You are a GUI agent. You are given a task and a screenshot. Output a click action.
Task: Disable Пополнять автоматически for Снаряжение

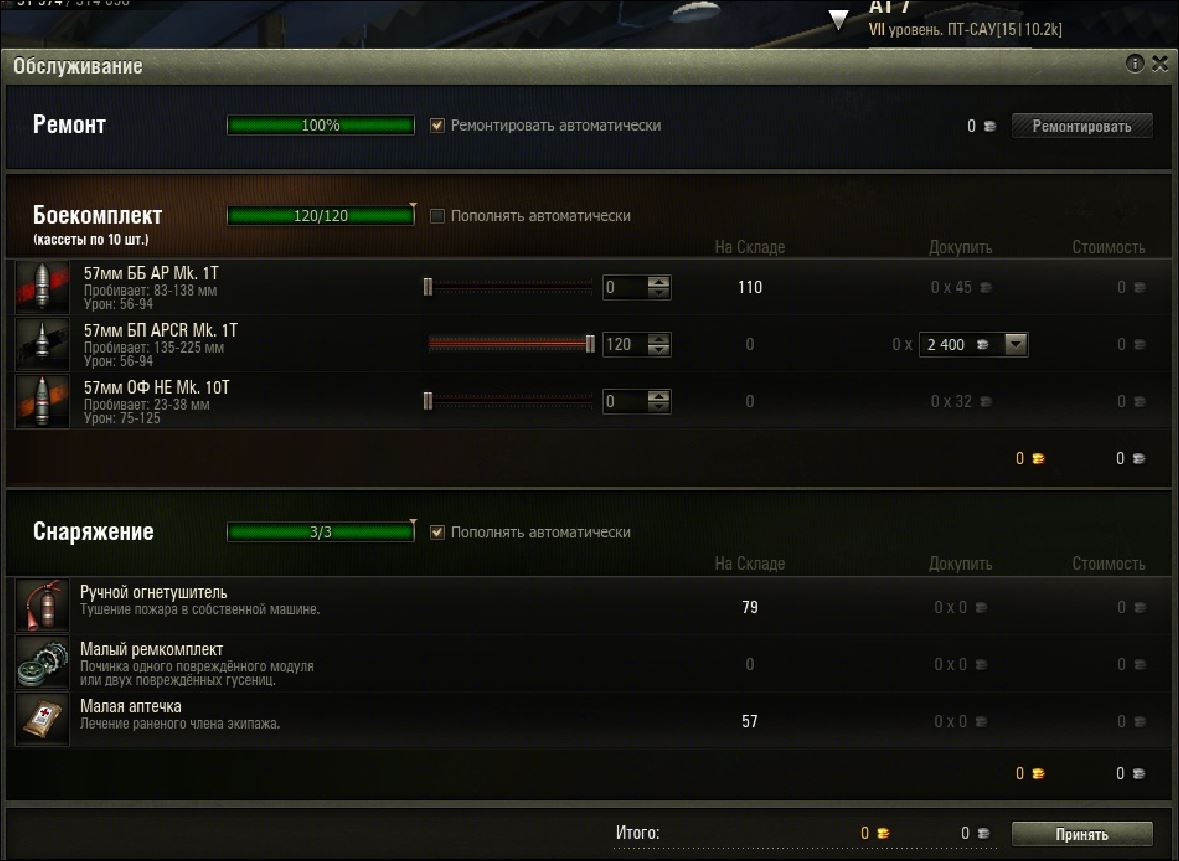pos(437,532)
